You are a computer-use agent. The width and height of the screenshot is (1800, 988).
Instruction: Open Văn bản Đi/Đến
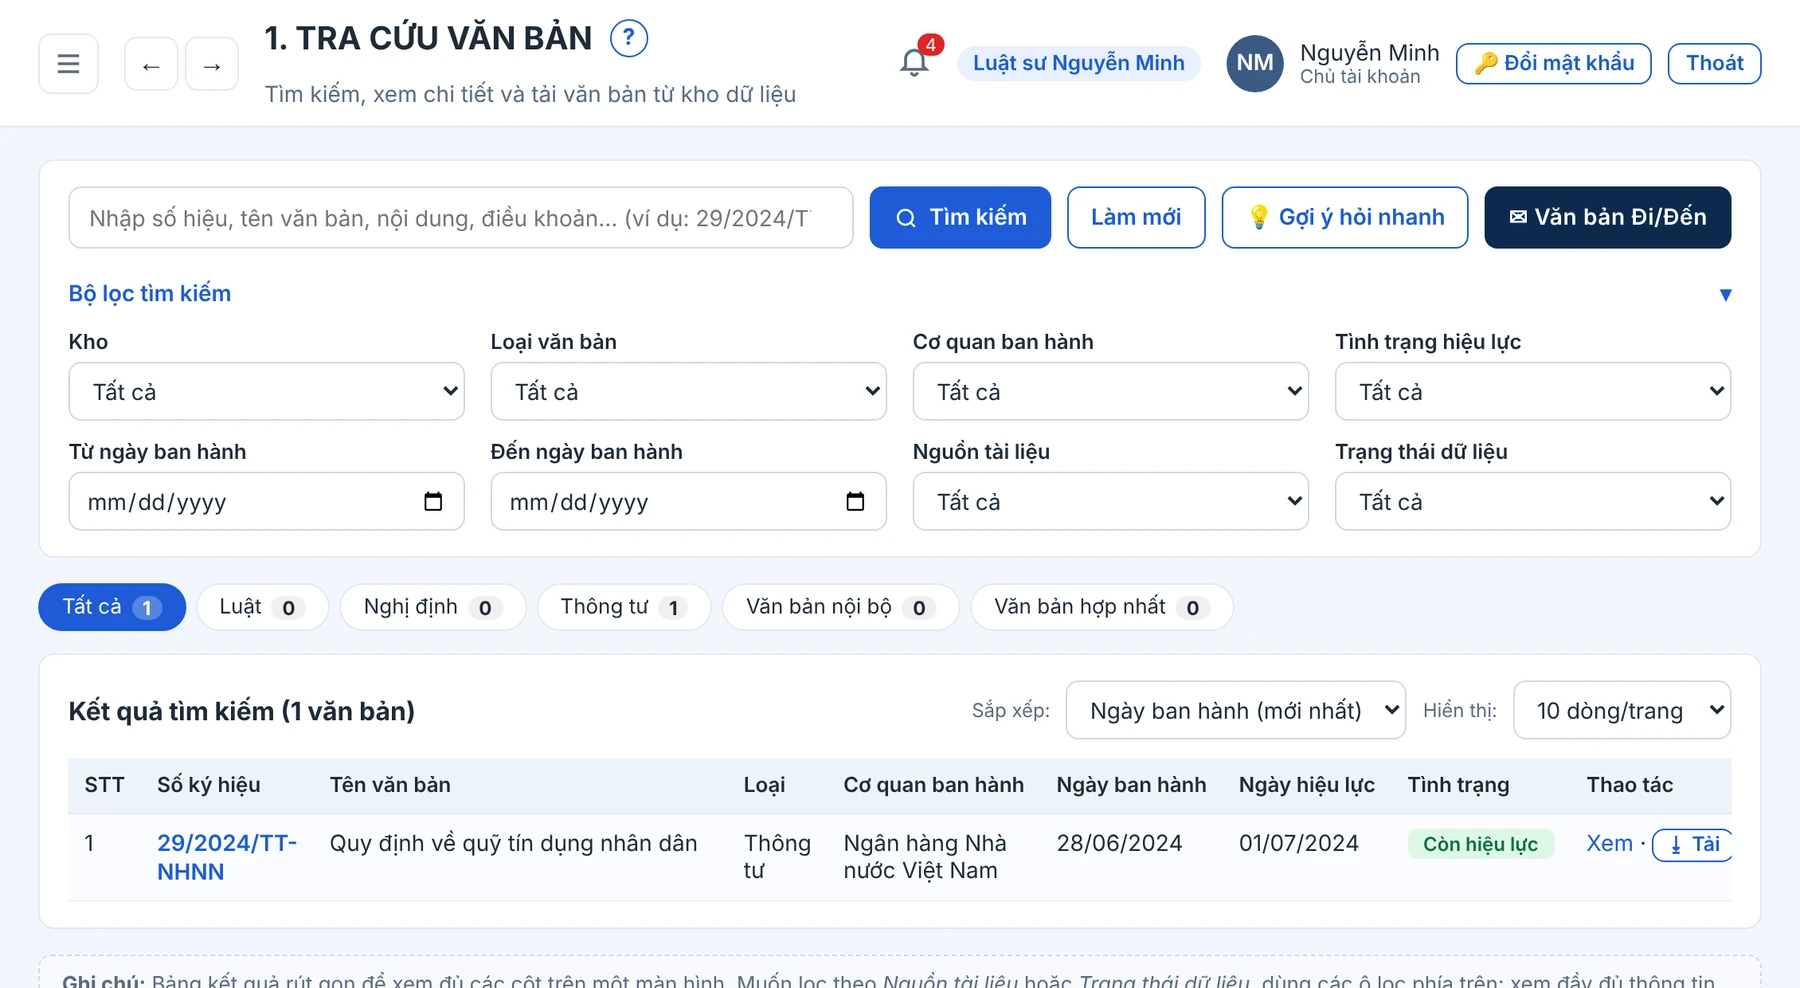pyautogui.click(x=1608, y=217)
